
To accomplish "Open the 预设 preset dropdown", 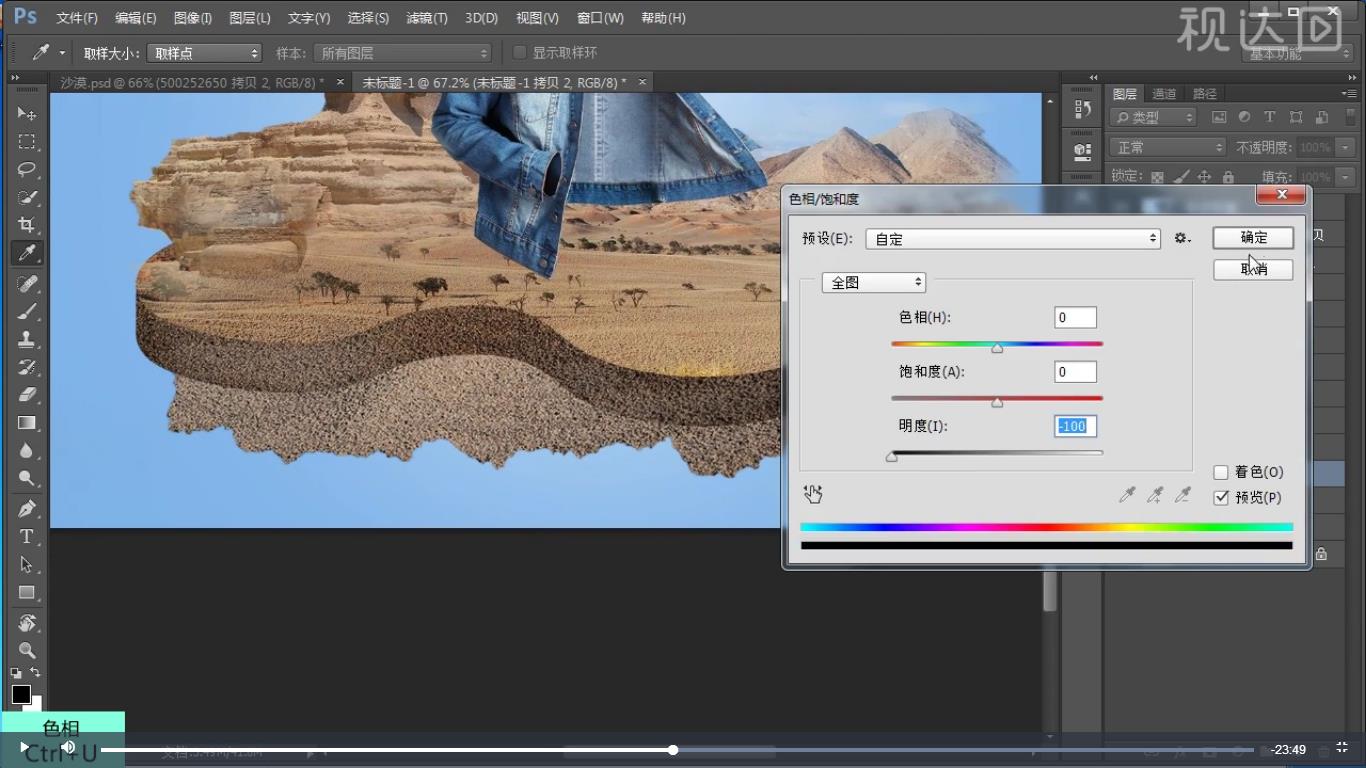I will [x=1012, y=239].
